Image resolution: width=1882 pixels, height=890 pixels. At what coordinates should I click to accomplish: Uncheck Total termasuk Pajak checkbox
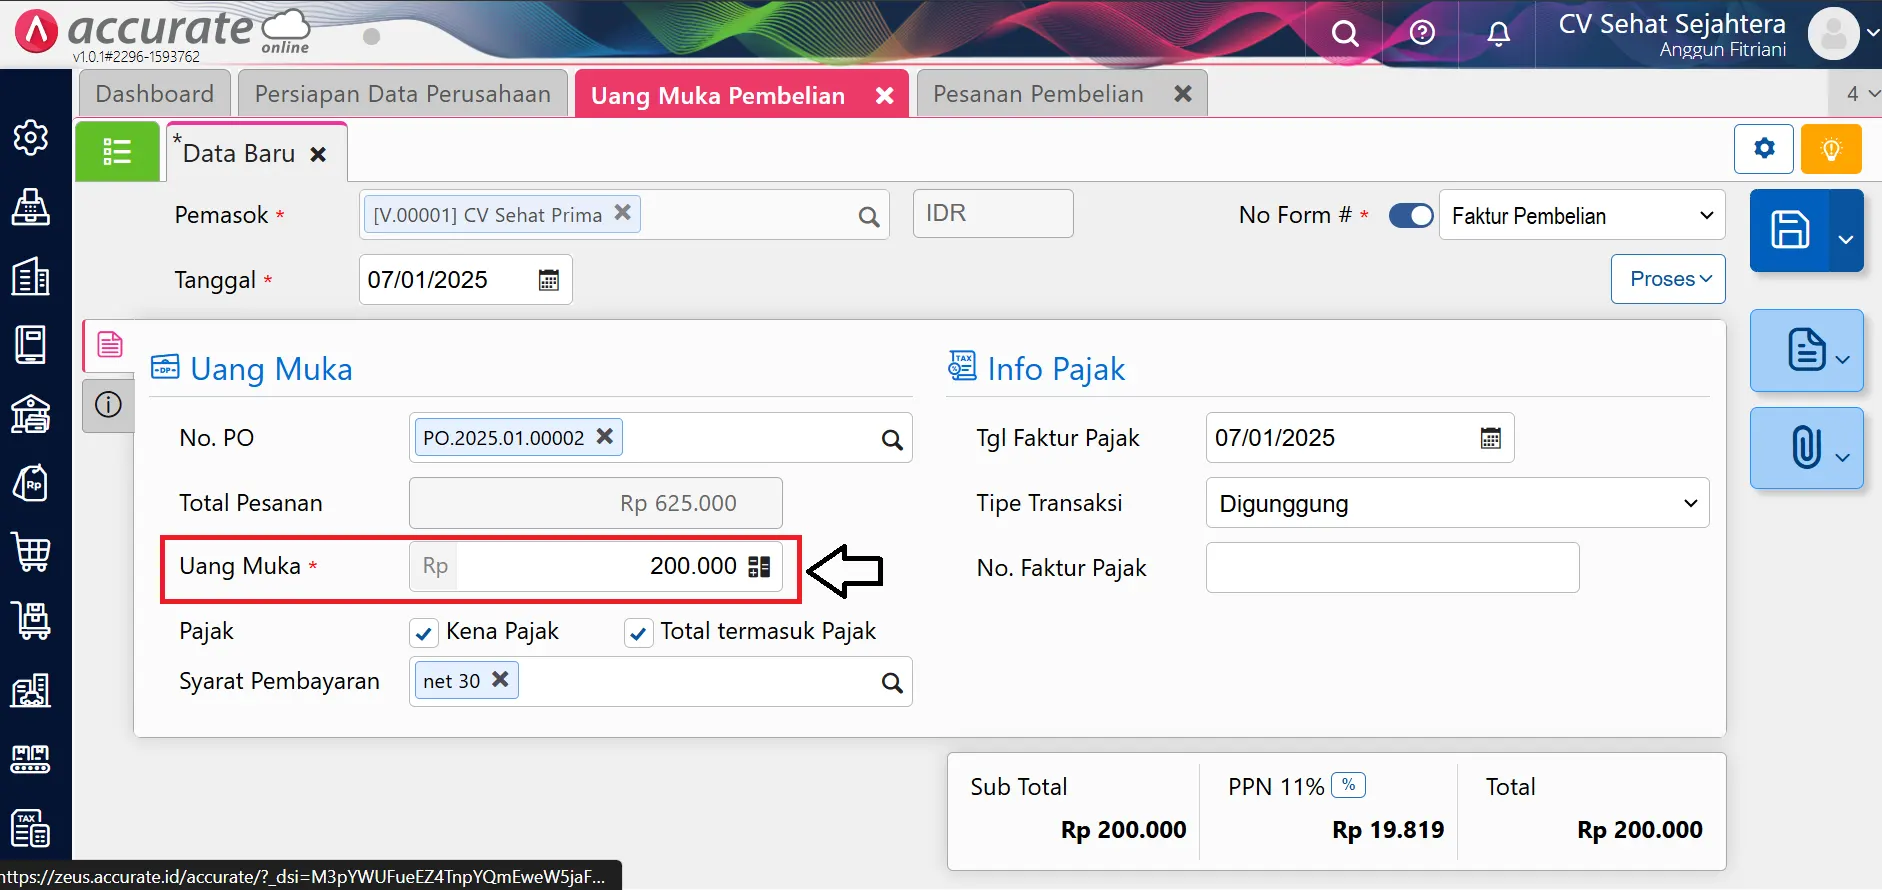coord(638,633)
